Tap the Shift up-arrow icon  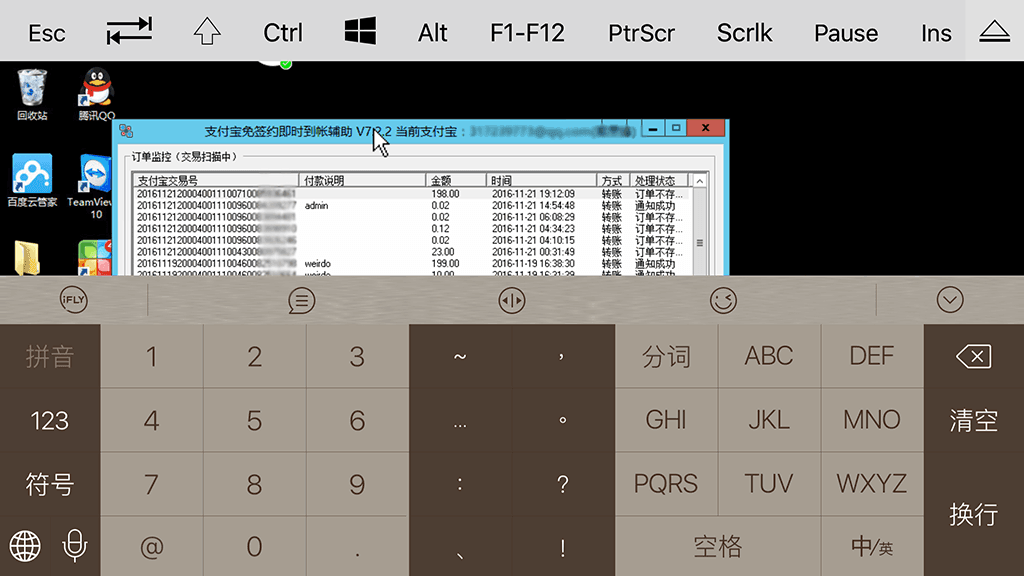207,31
